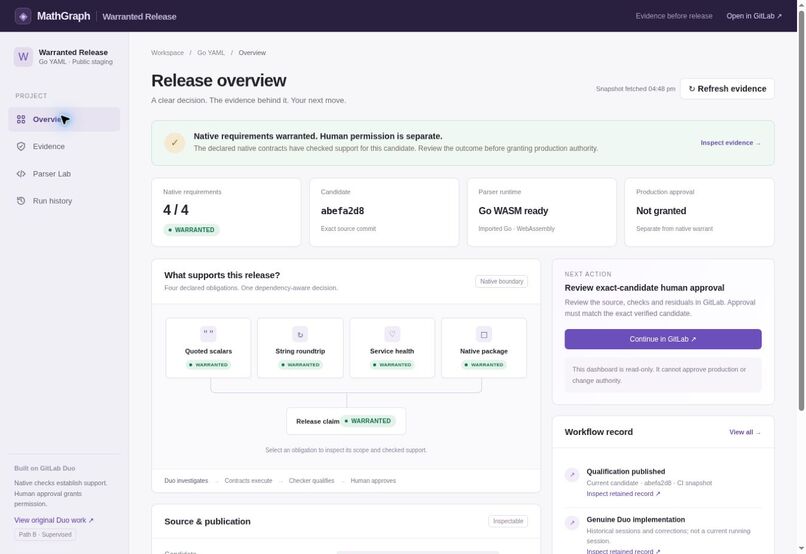Click View all in Workflow record
The width and height of the screenshot is (806, 554).
click(x=744, y=432)
